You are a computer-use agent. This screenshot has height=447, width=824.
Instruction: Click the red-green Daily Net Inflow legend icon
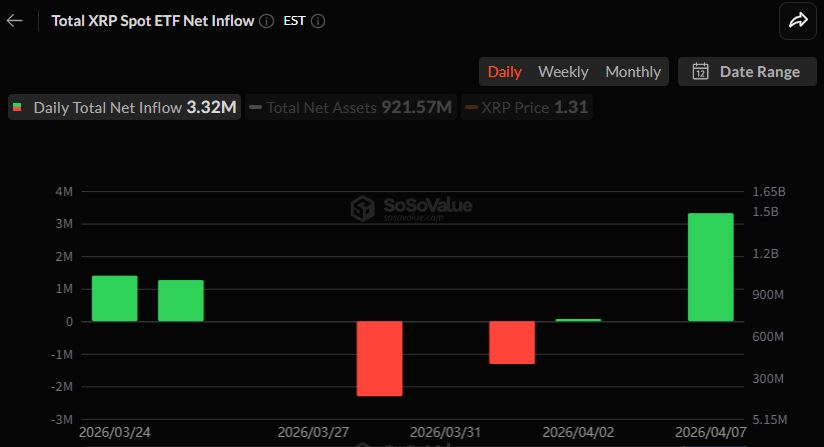pyautogui.click(x=17, y=108)
